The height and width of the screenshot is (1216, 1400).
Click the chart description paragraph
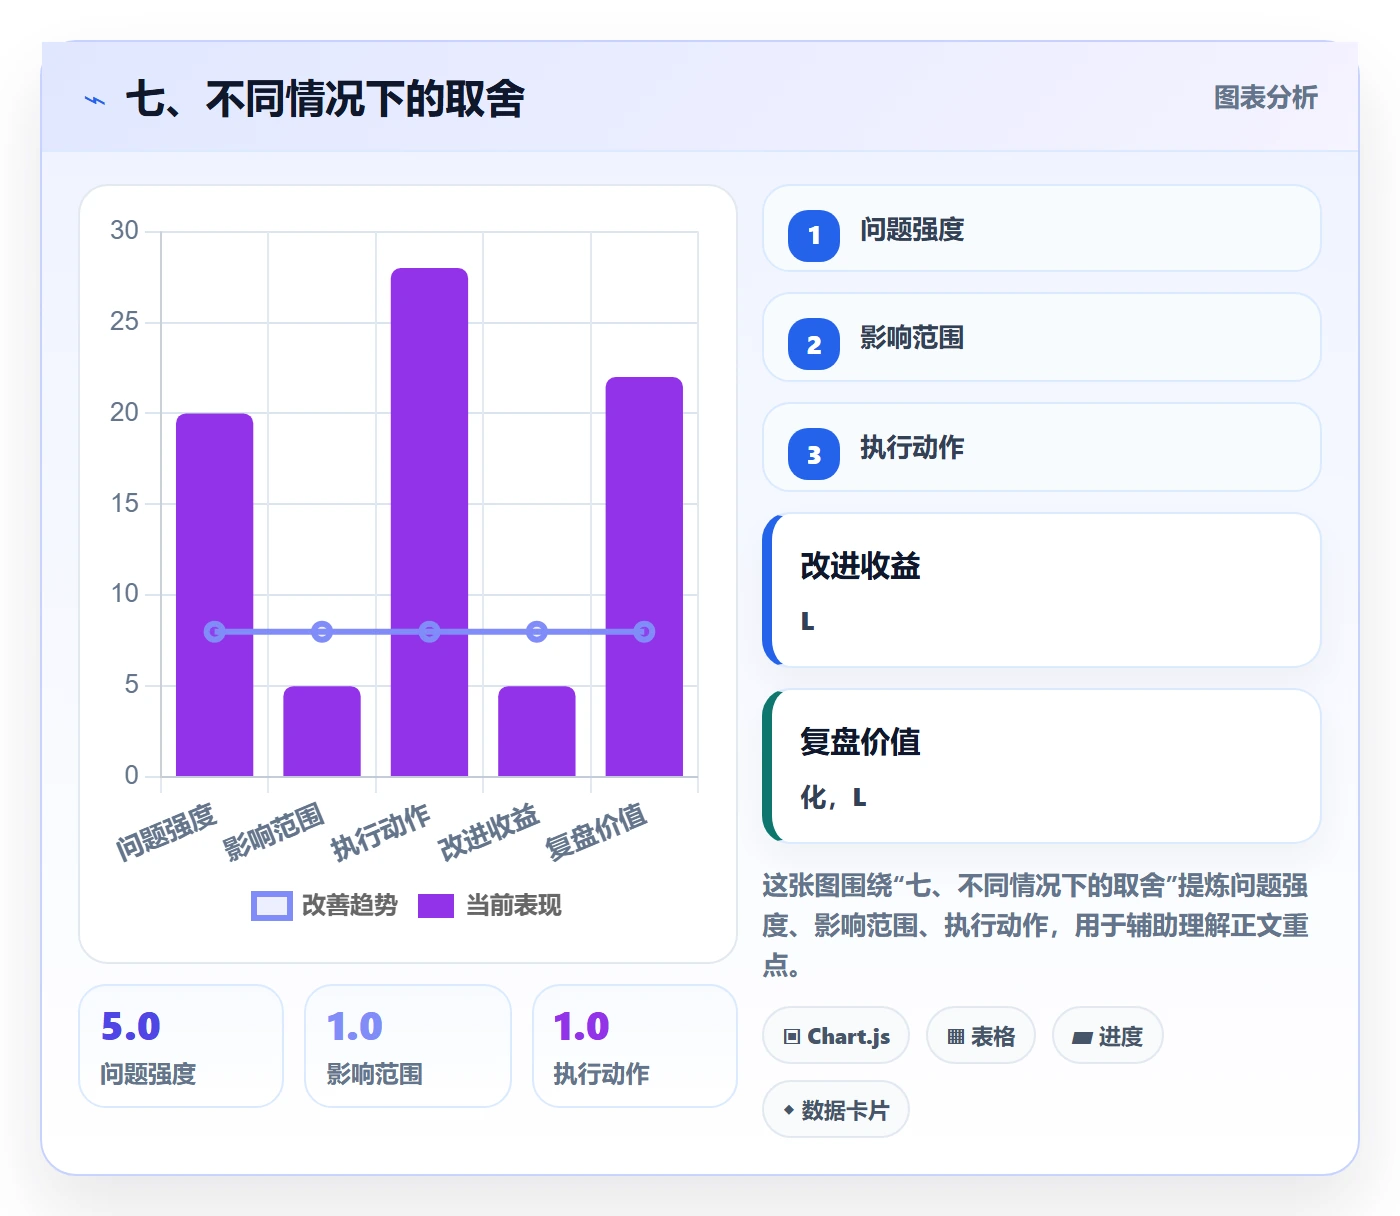click(x=1036, y=925)
